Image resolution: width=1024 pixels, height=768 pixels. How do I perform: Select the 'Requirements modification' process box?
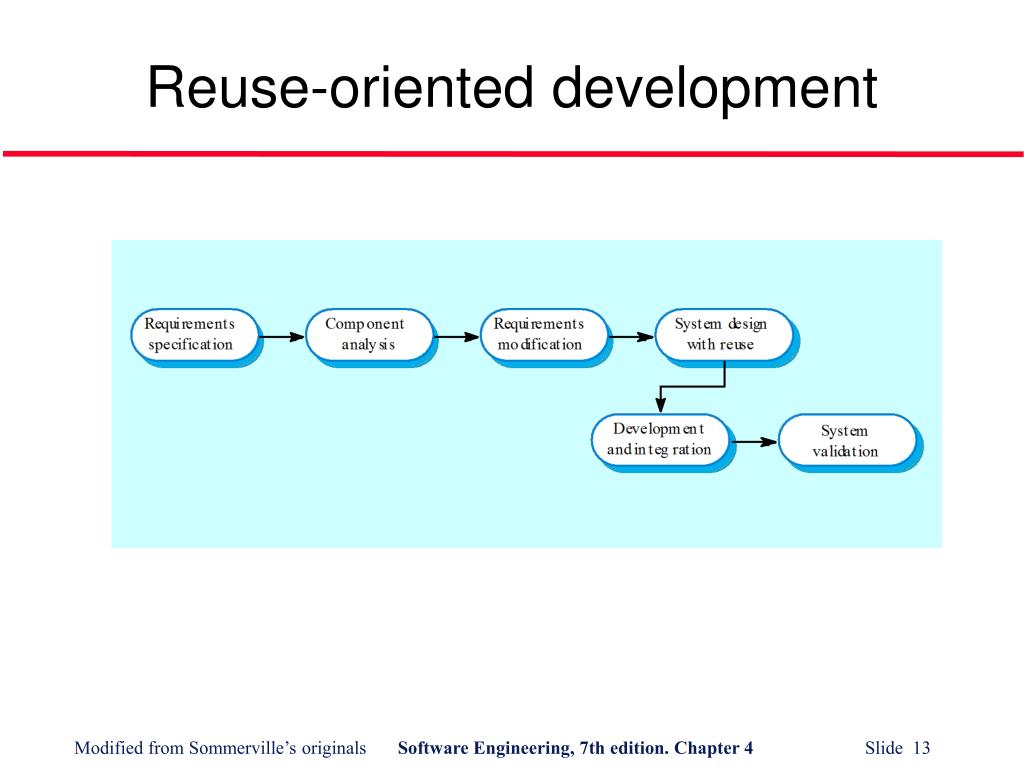click(543, 335)
